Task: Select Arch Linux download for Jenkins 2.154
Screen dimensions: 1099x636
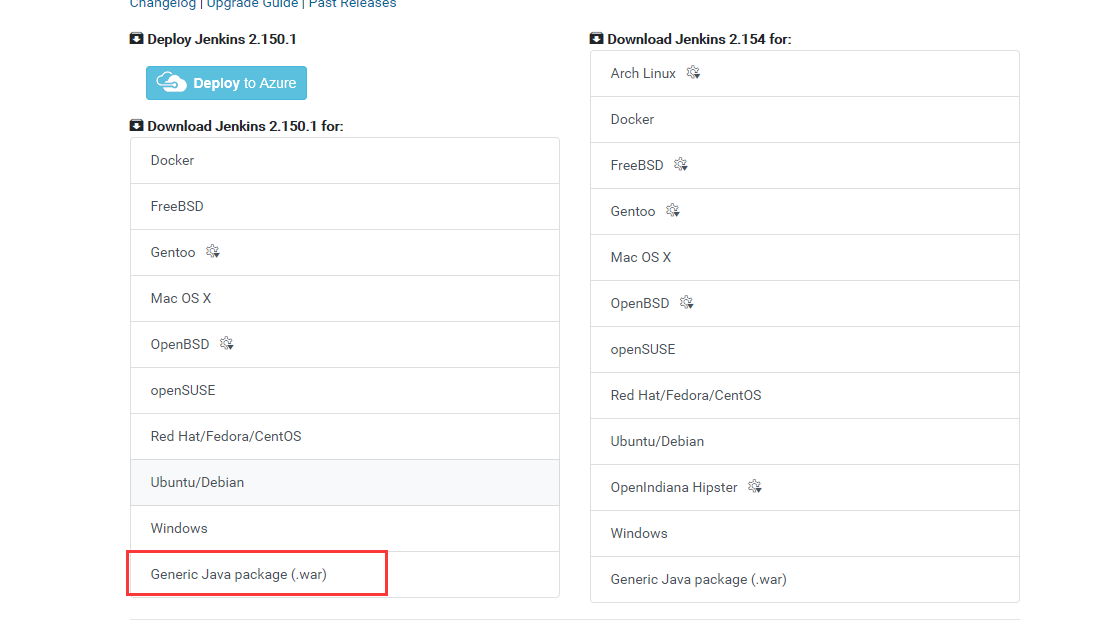Action: 643,73
